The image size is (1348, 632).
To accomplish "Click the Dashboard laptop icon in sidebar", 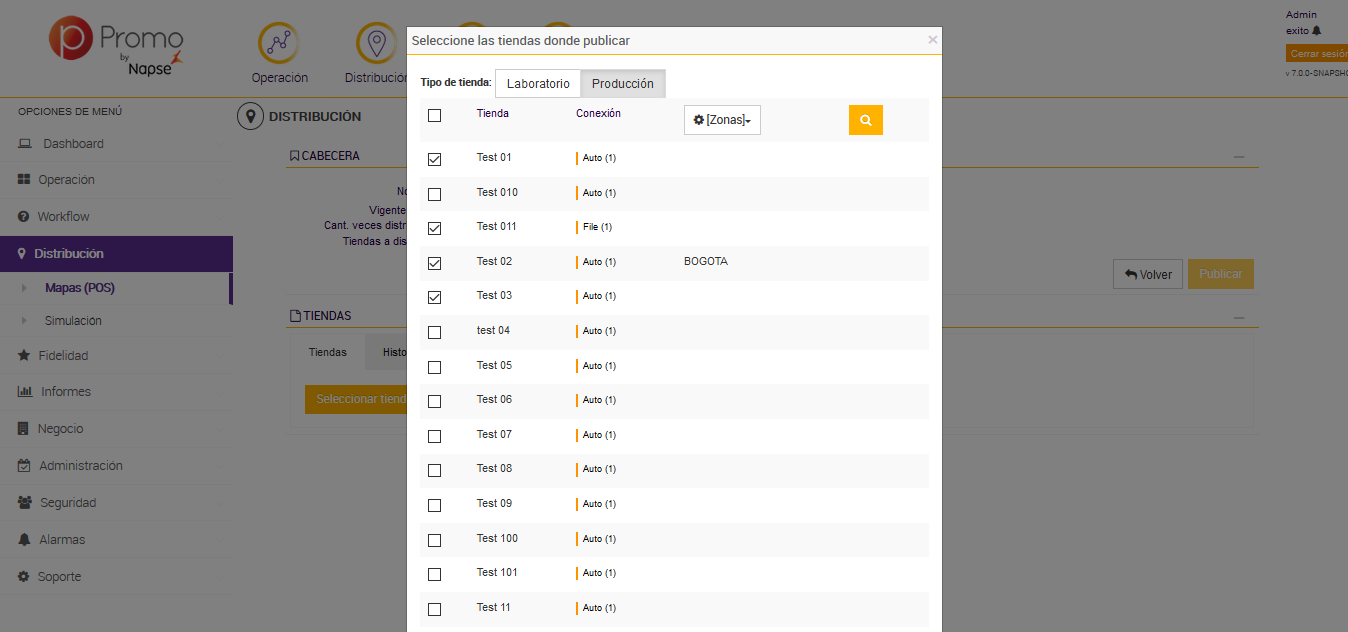I will (25, 144).
